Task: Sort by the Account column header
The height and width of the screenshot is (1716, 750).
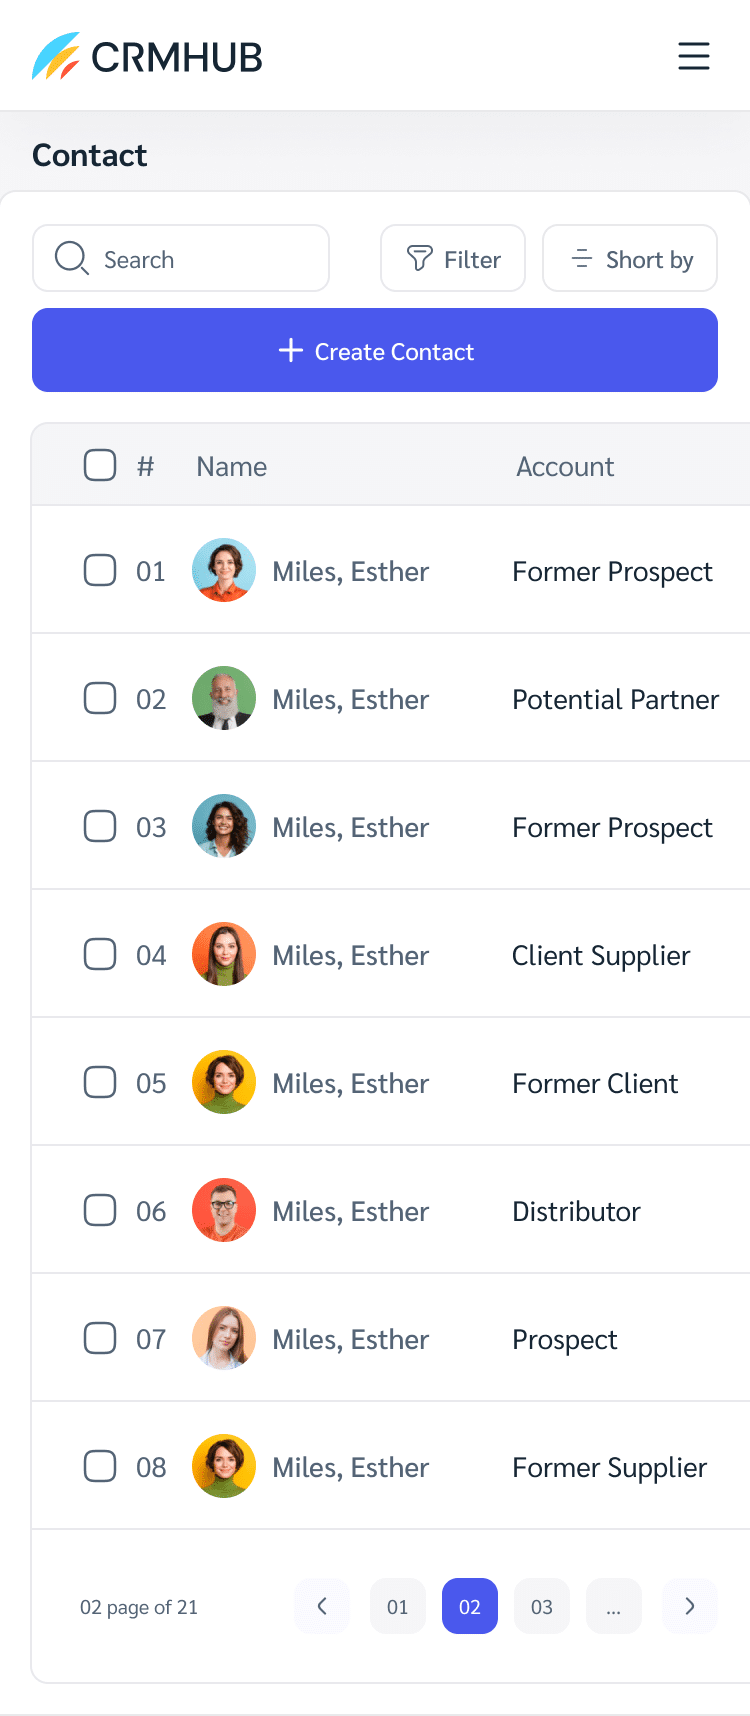Action: click(565, 466)
